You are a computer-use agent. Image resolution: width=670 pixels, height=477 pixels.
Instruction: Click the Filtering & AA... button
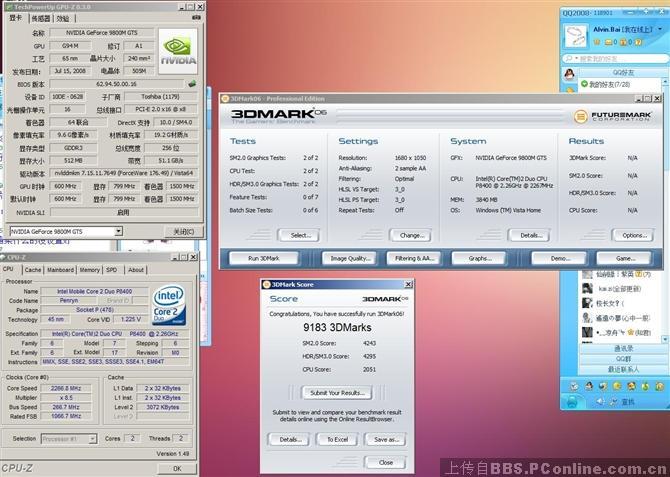click(x=414, y=259)
